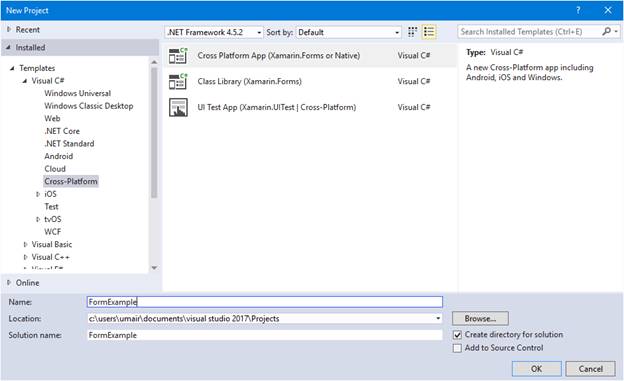Switch to small icons view
Image resolution: width=624 pixels, height=381 pixels.
[412, 32]
